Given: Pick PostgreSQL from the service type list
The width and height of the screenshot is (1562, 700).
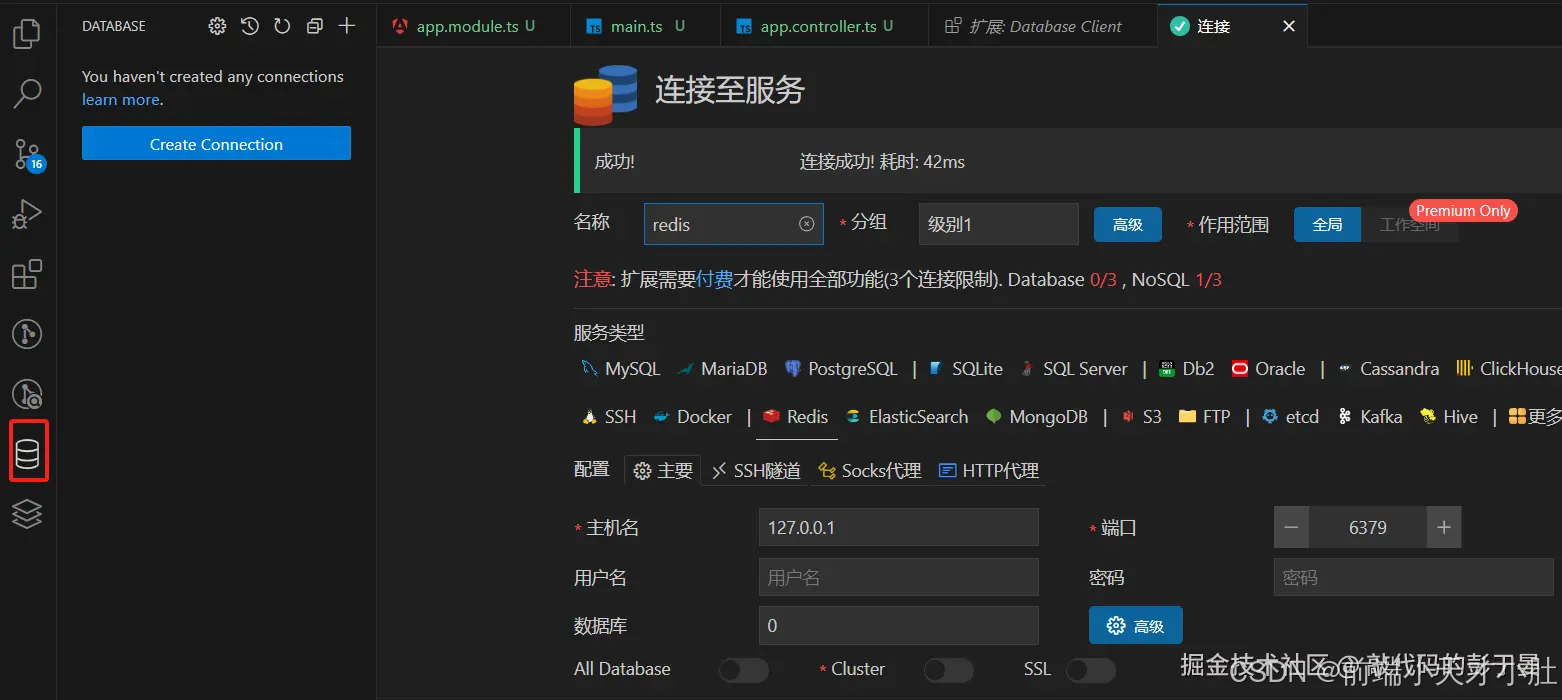Looking at the screenshot, I should click(x=842, y=368).
